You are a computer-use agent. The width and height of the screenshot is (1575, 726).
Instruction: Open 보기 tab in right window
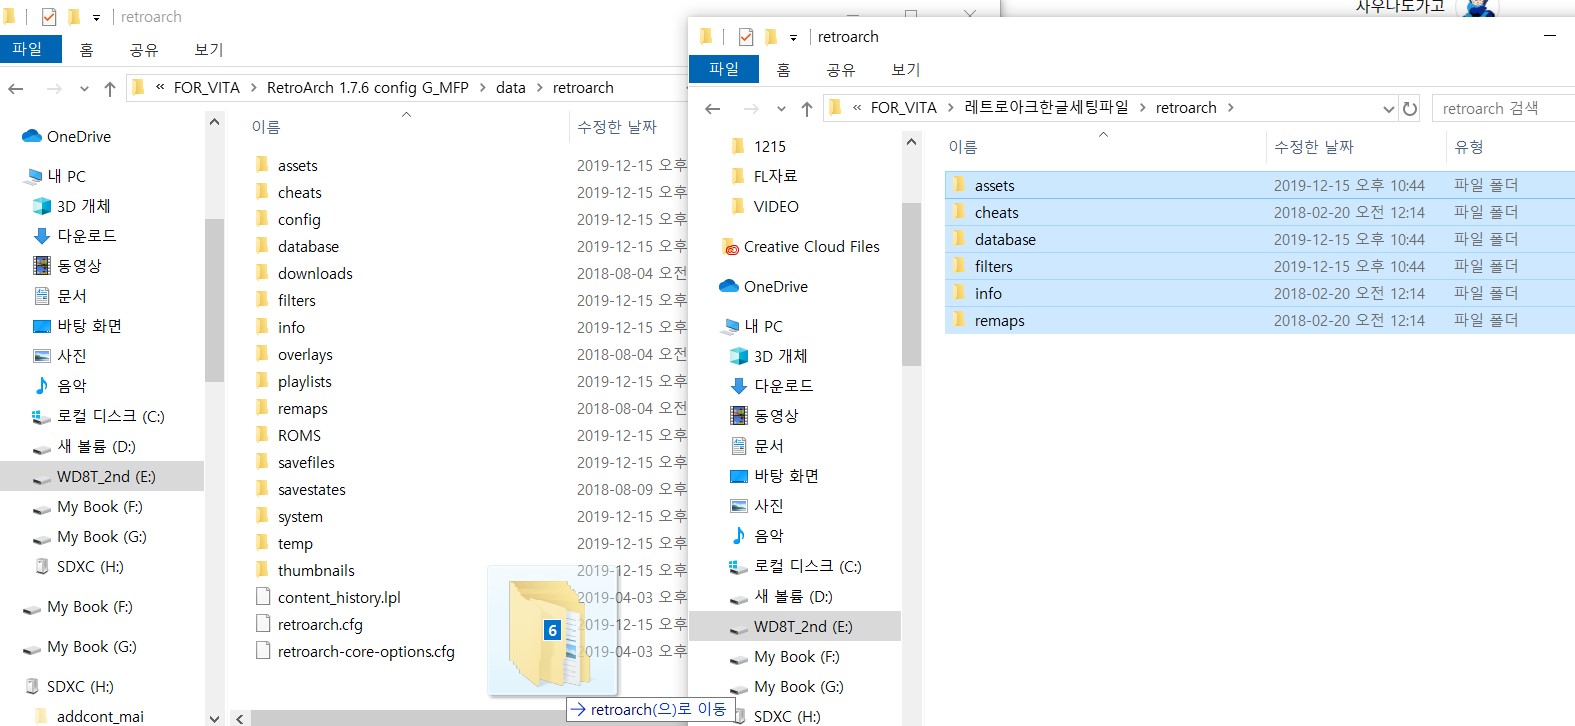(905, 69)
